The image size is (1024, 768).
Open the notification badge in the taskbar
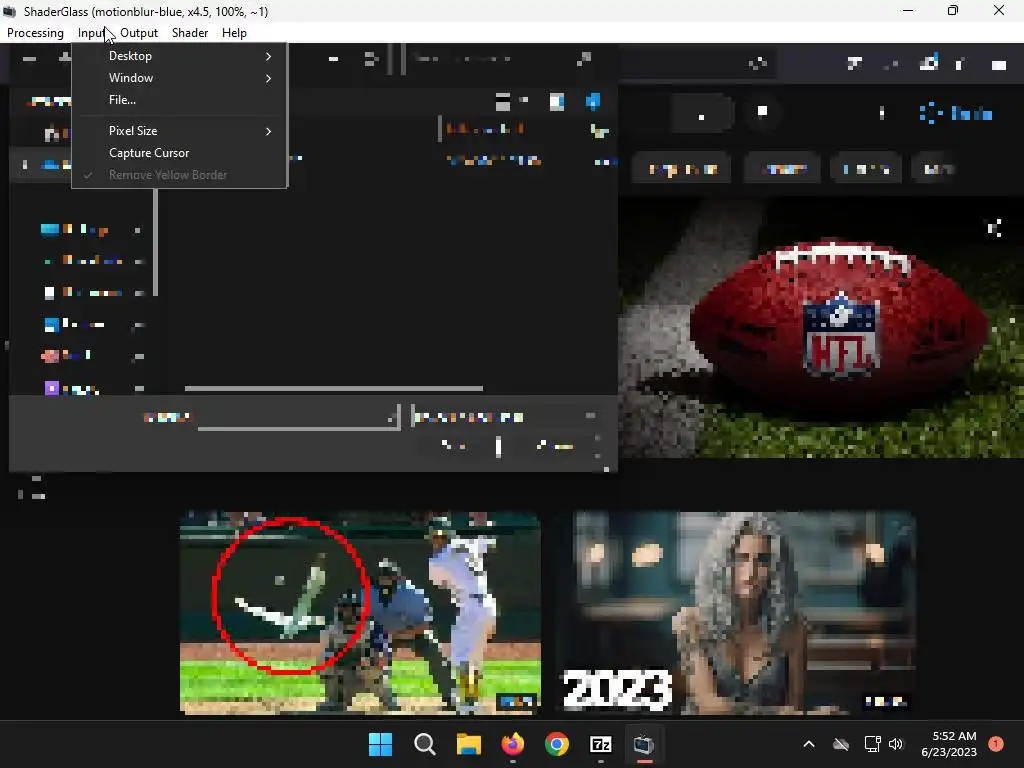point(995,744)
